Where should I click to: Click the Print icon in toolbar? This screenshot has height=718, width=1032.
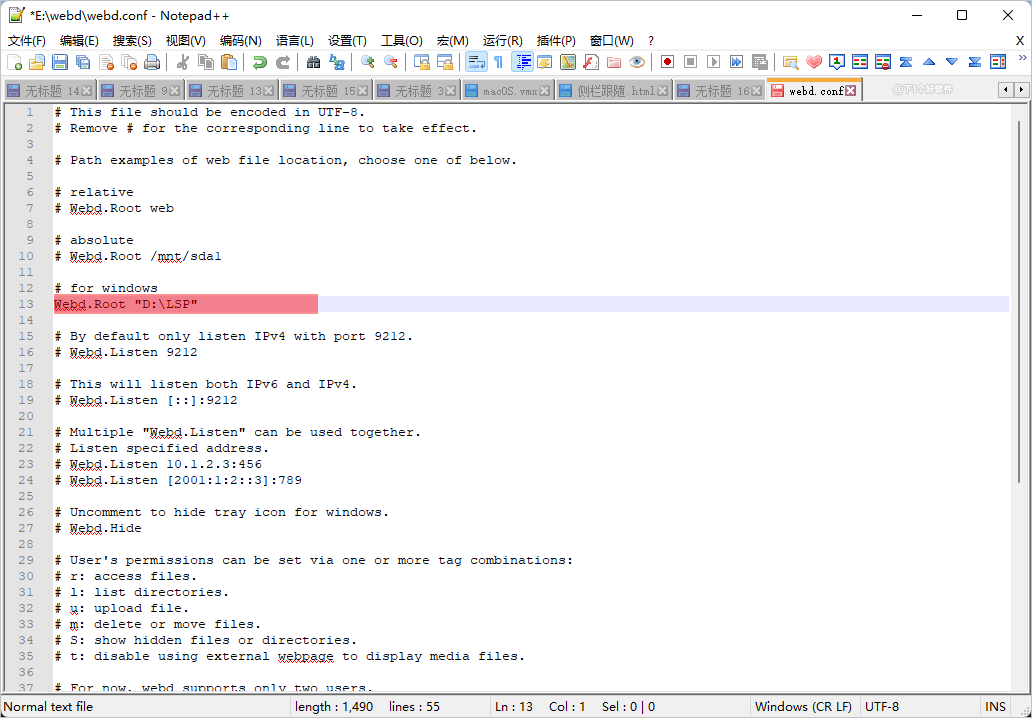click(x=152, y=63)
